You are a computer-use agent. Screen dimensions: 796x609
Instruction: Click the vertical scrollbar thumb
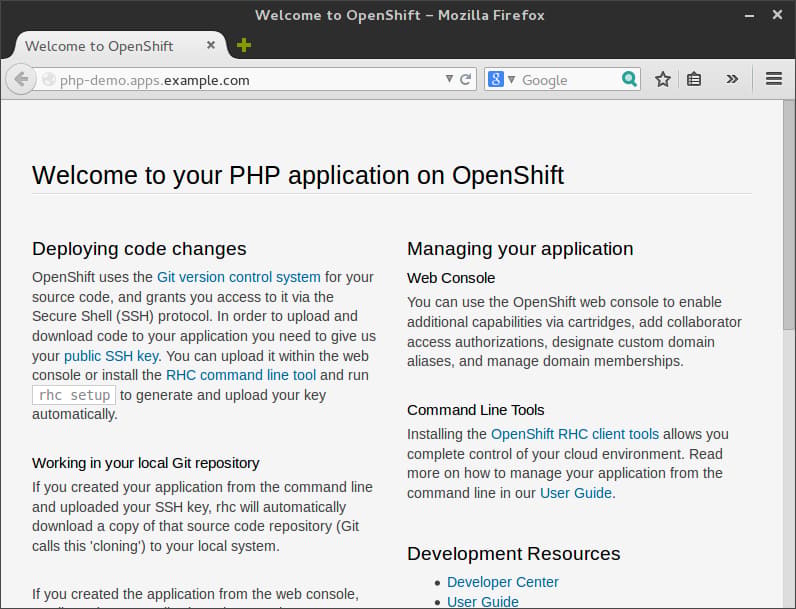click(x=788, y=216)
